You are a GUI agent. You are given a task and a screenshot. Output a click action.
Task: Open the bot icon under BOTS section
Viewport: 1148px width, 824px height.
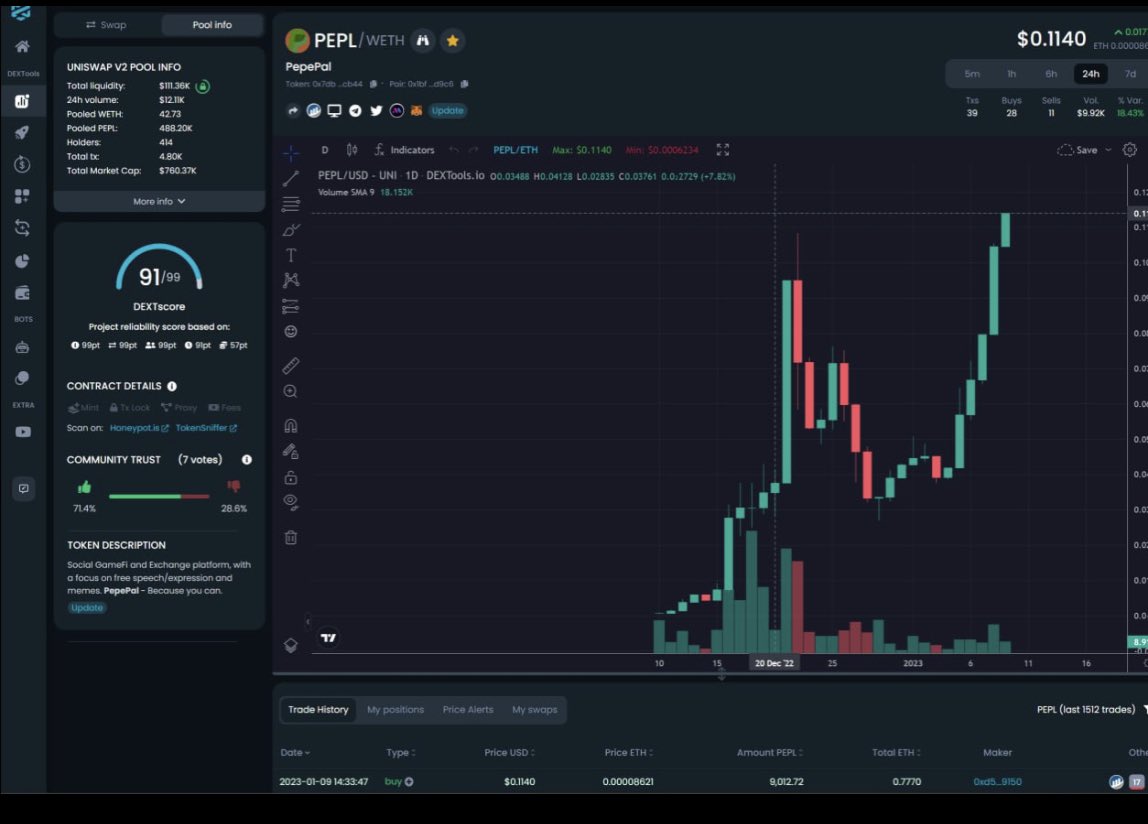point(22,347)
